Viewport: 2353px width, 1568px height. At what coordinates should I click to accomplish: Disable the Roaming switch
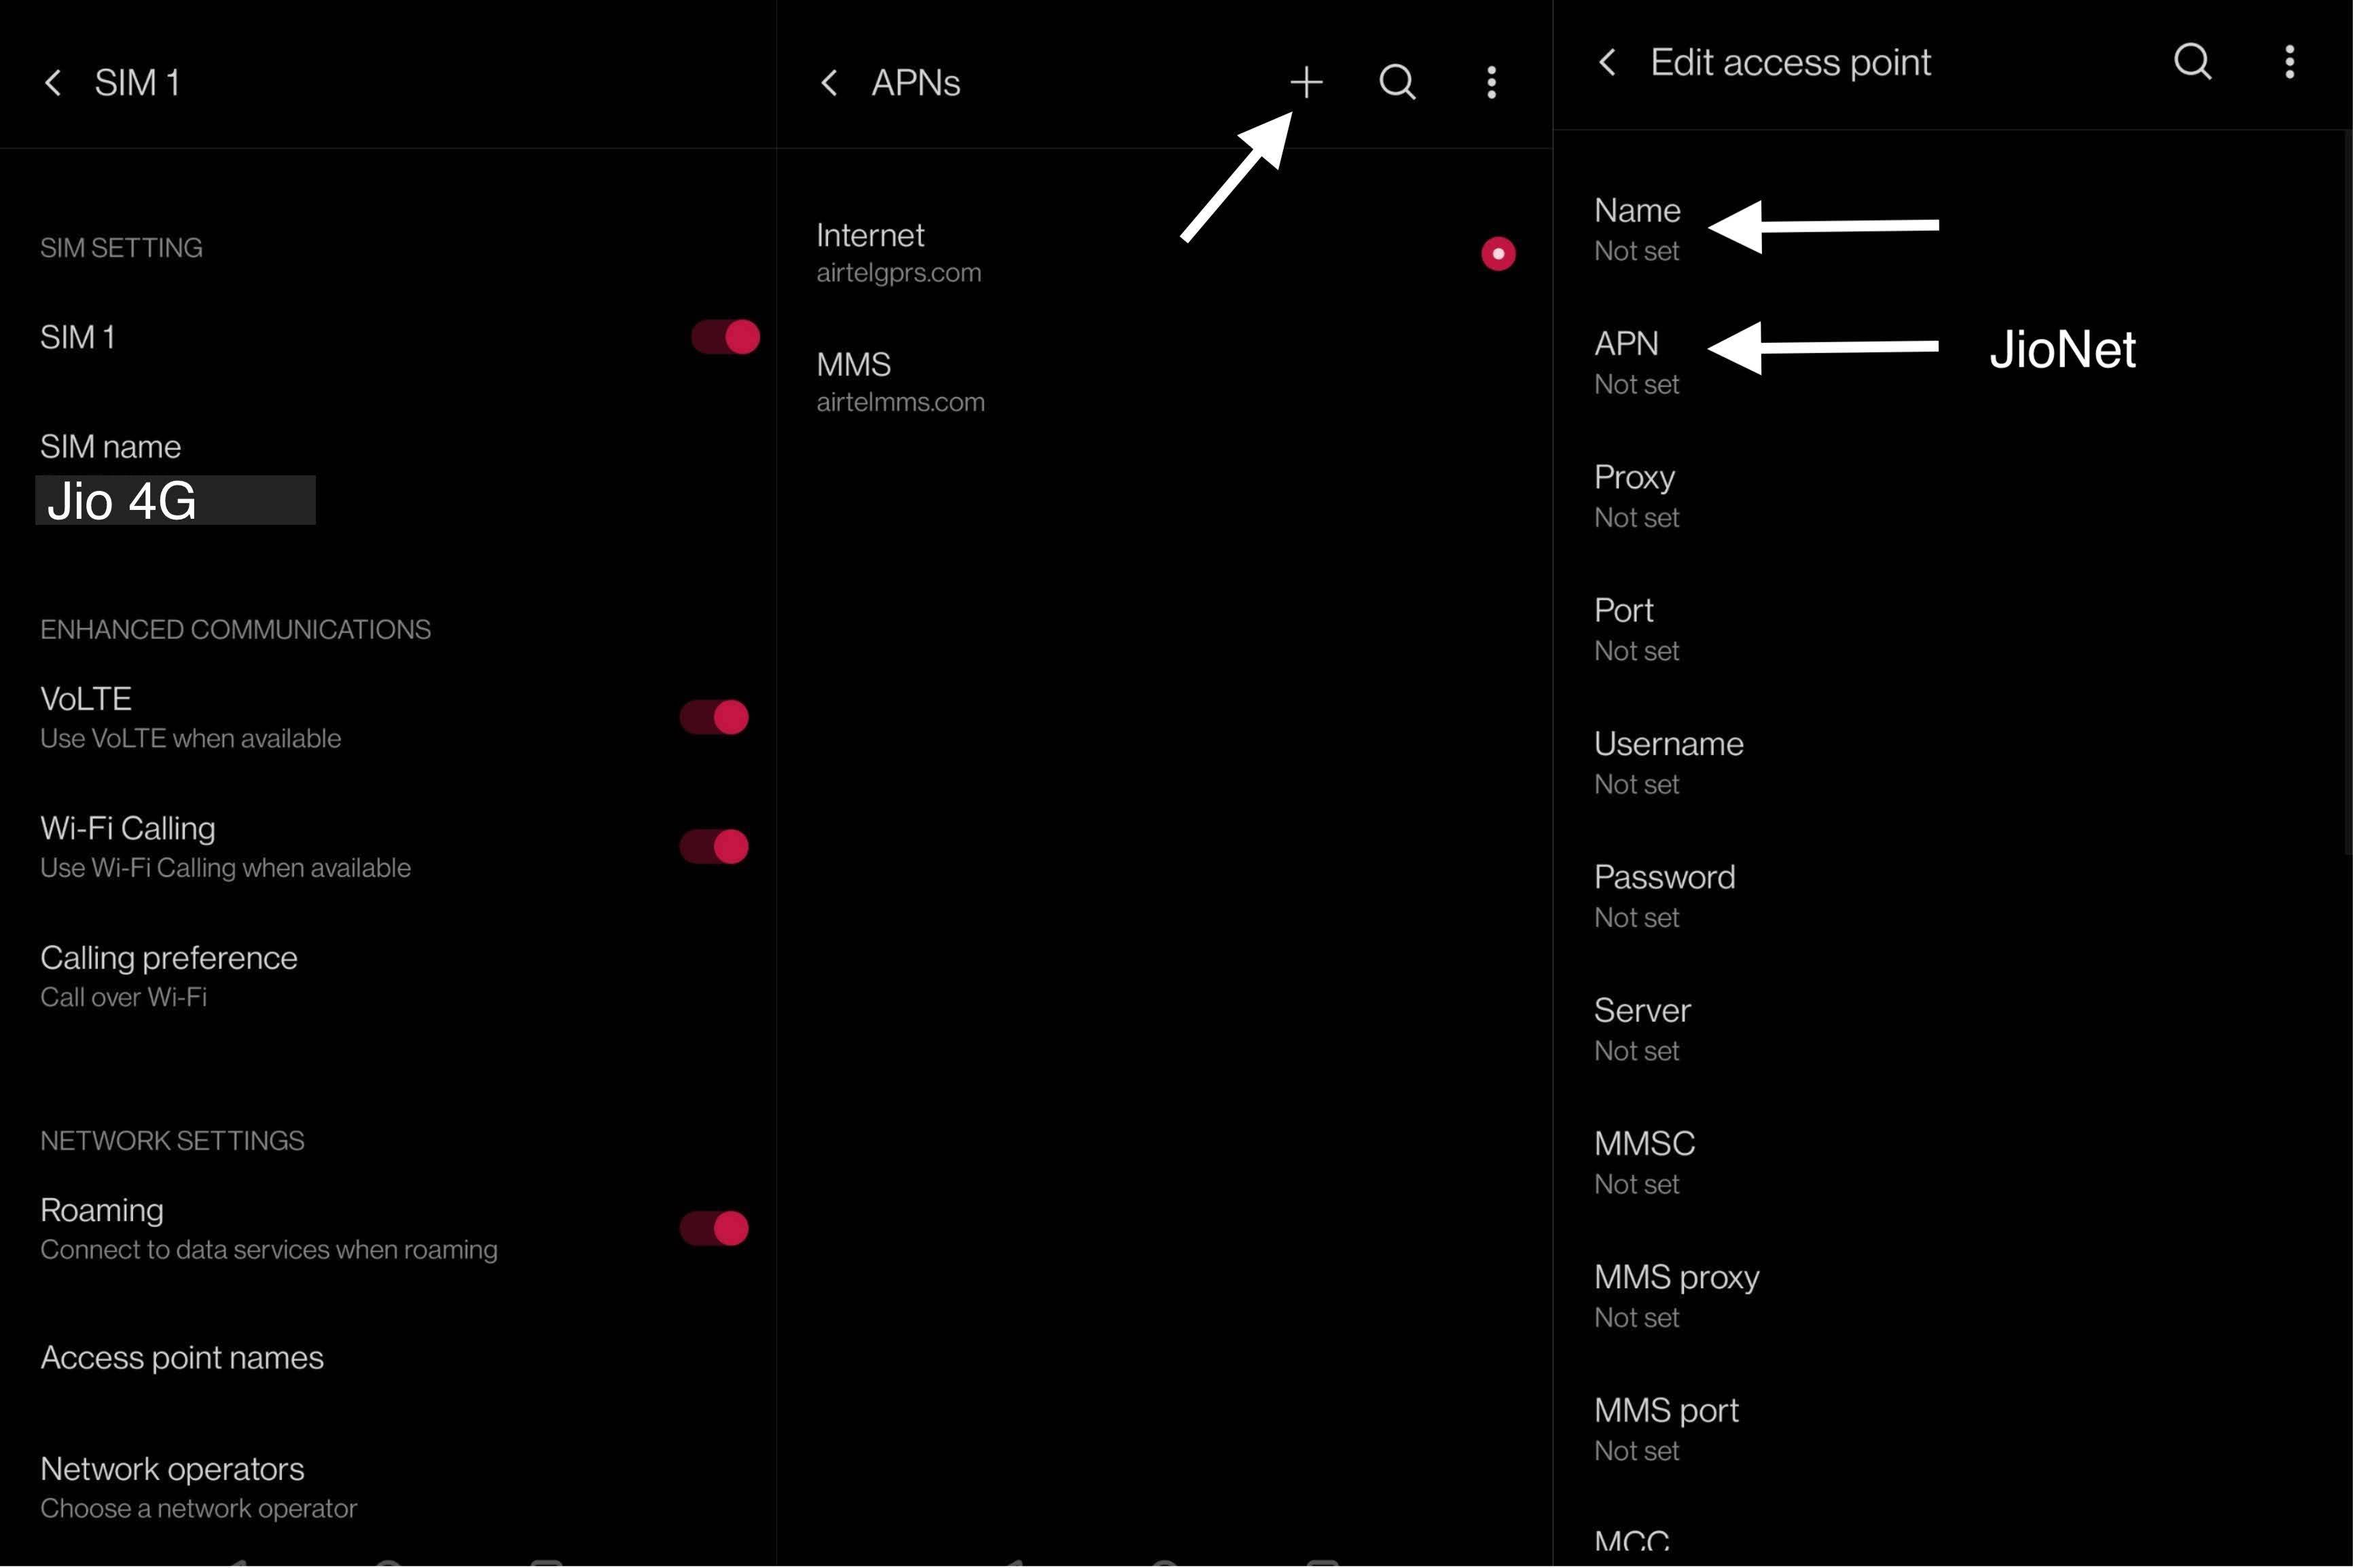point(714,1228)
